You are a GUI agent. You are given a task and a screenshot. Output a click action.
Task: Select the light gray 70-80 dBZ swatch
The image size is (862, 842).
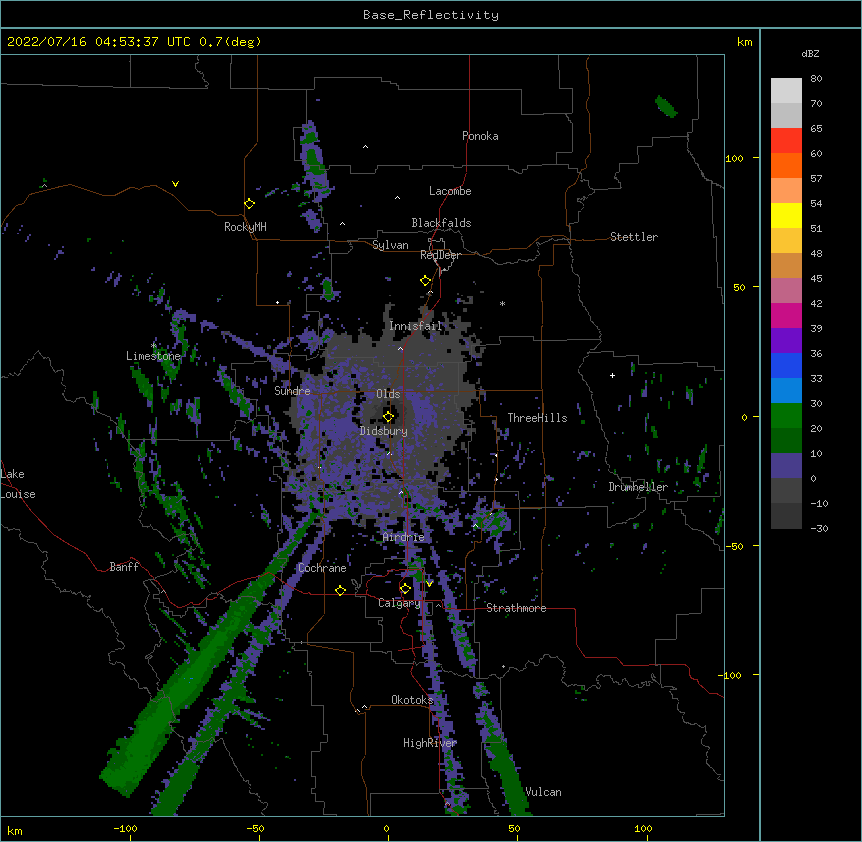tap(786, 91)
